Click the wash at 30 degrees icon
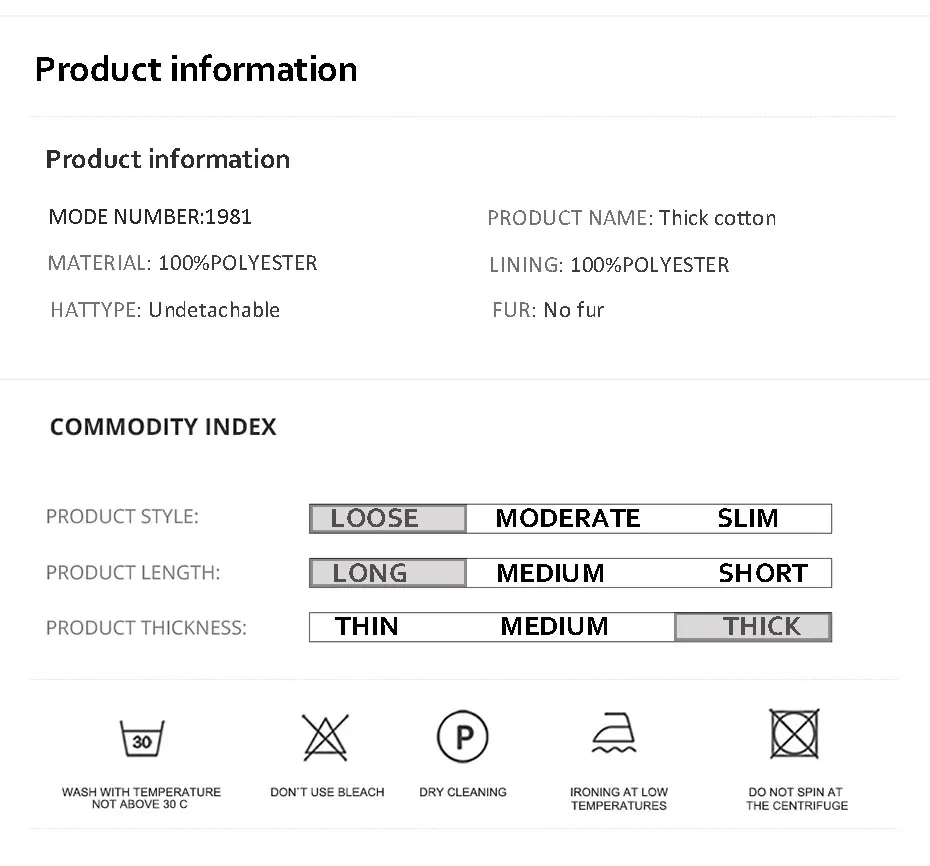Screen dimensions: 930x866 [142, 740]
